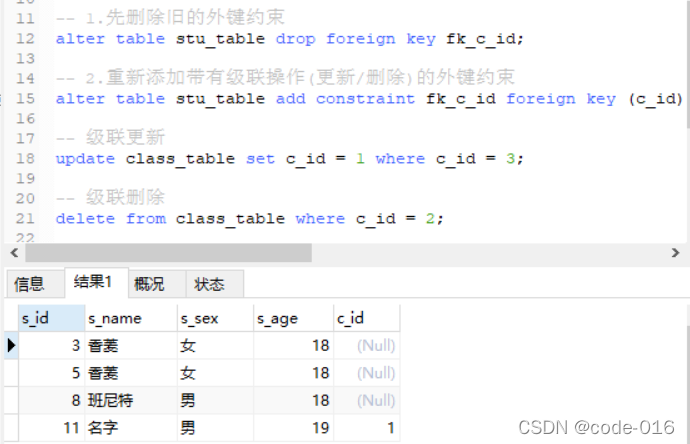This screenshot has width=690, height=444.
Task: Select the s_sex column header
Action: [216, 318]
